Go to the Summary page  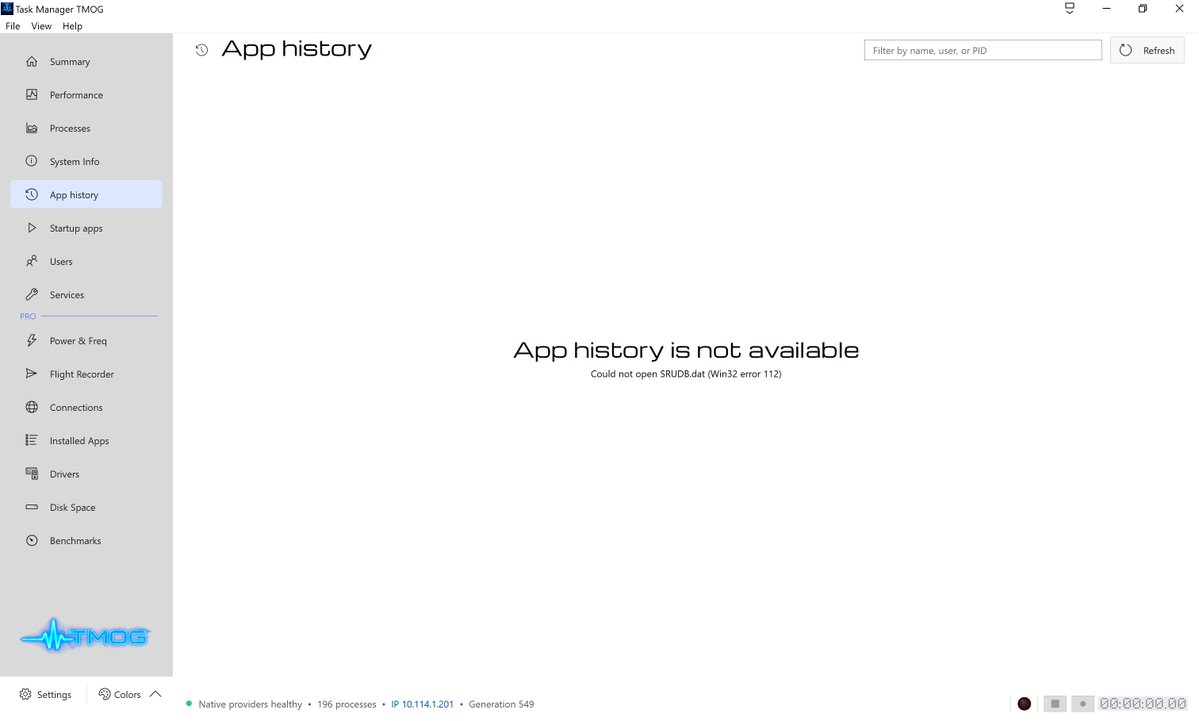click(x=86, y=61)
